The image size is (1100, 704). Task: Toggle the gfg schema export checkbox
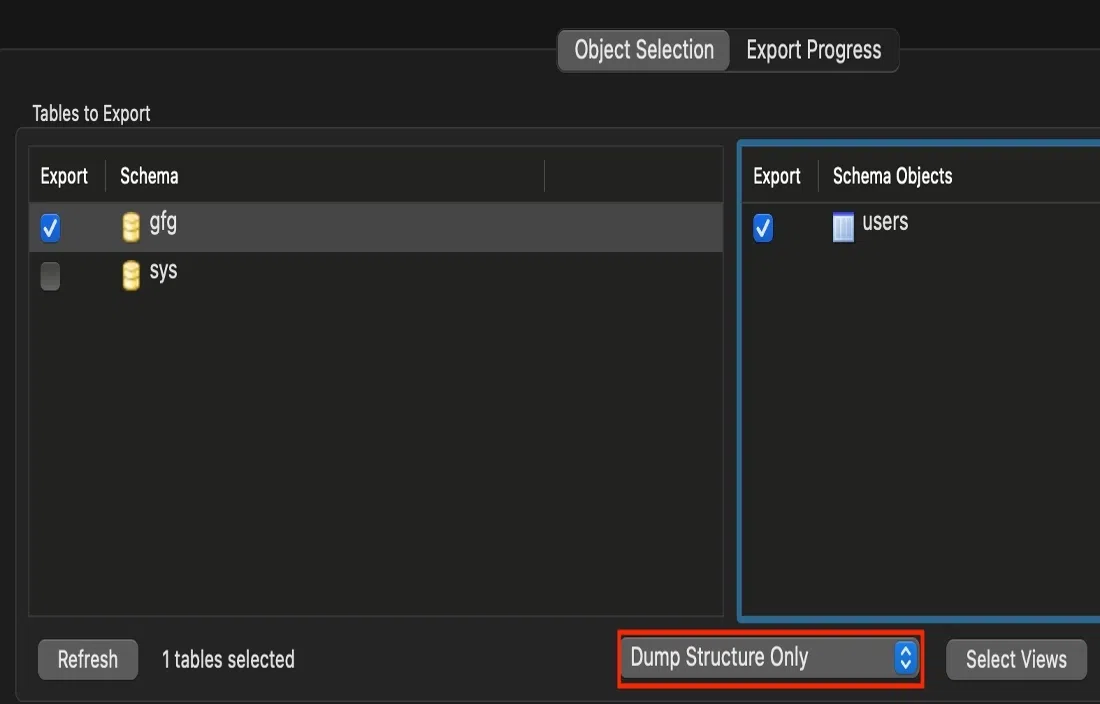pos(50,228)
